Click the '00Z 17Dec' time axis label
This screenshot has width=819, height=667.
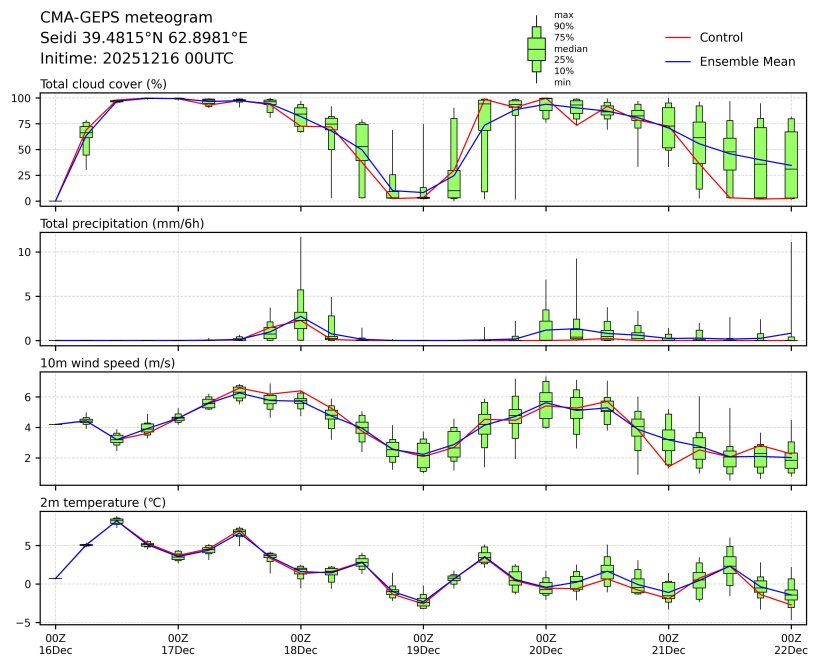coord(178,645)
